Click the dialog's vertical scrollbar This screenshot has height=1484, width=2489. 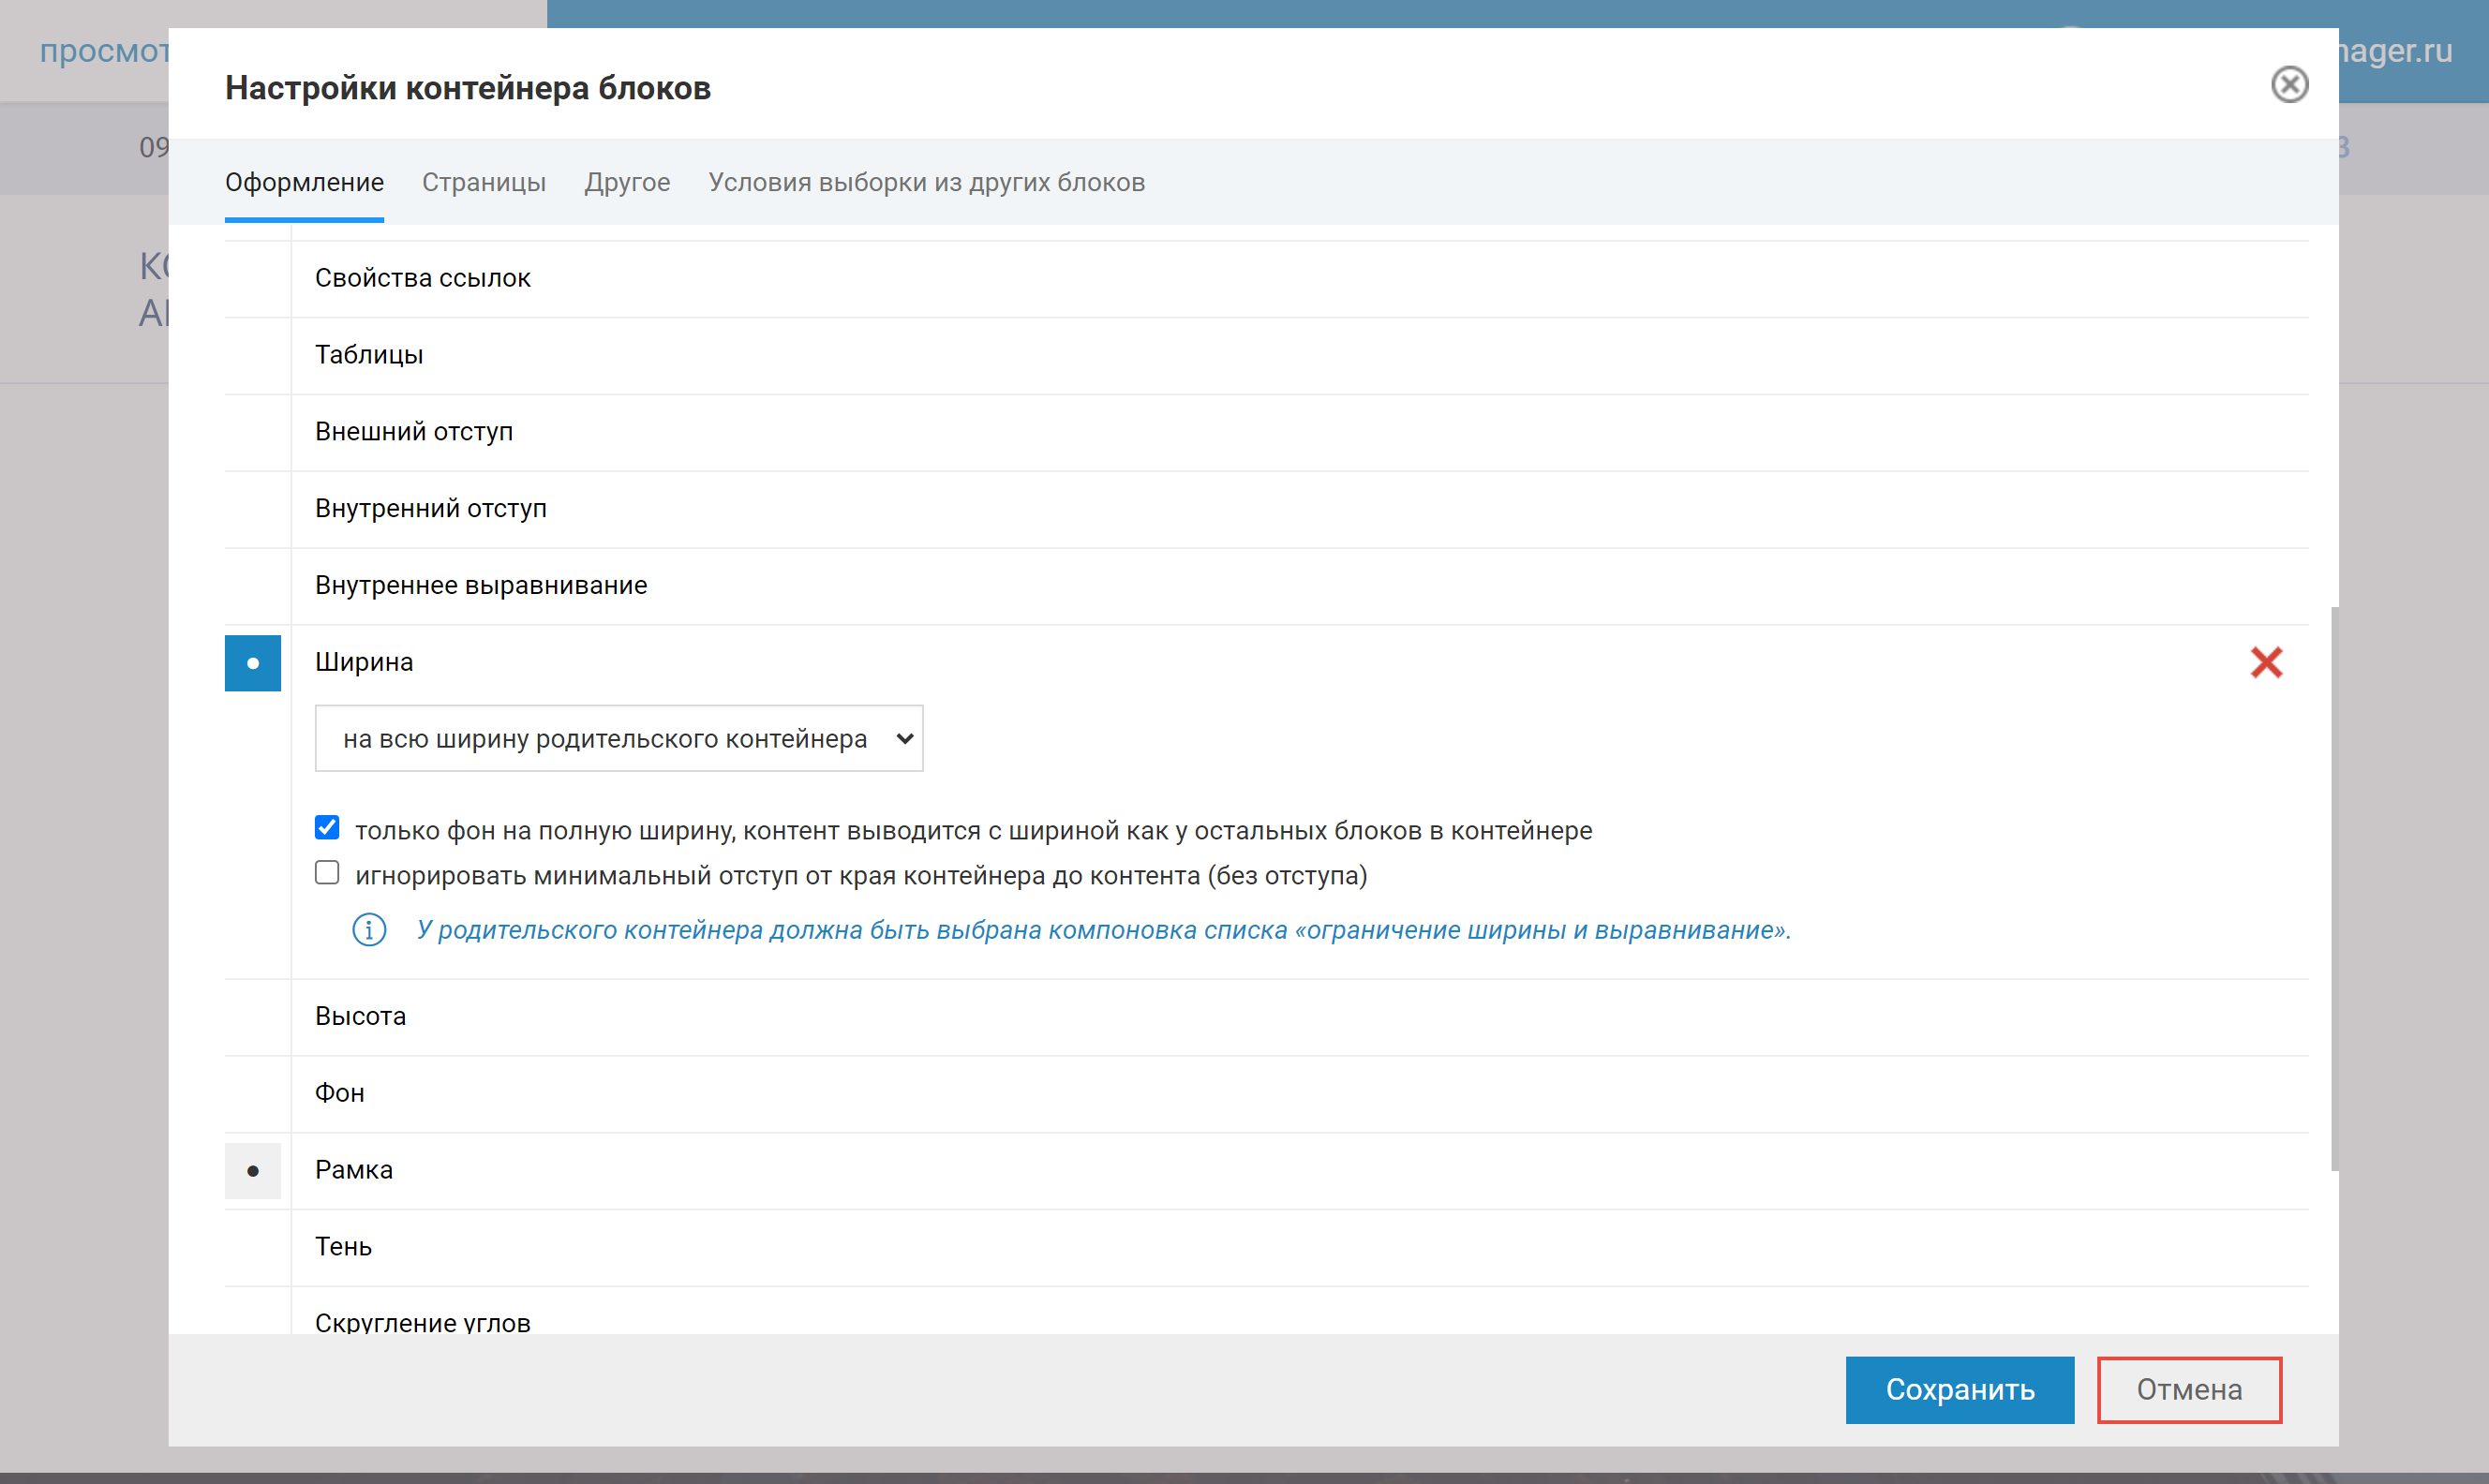click(2334, 888)
